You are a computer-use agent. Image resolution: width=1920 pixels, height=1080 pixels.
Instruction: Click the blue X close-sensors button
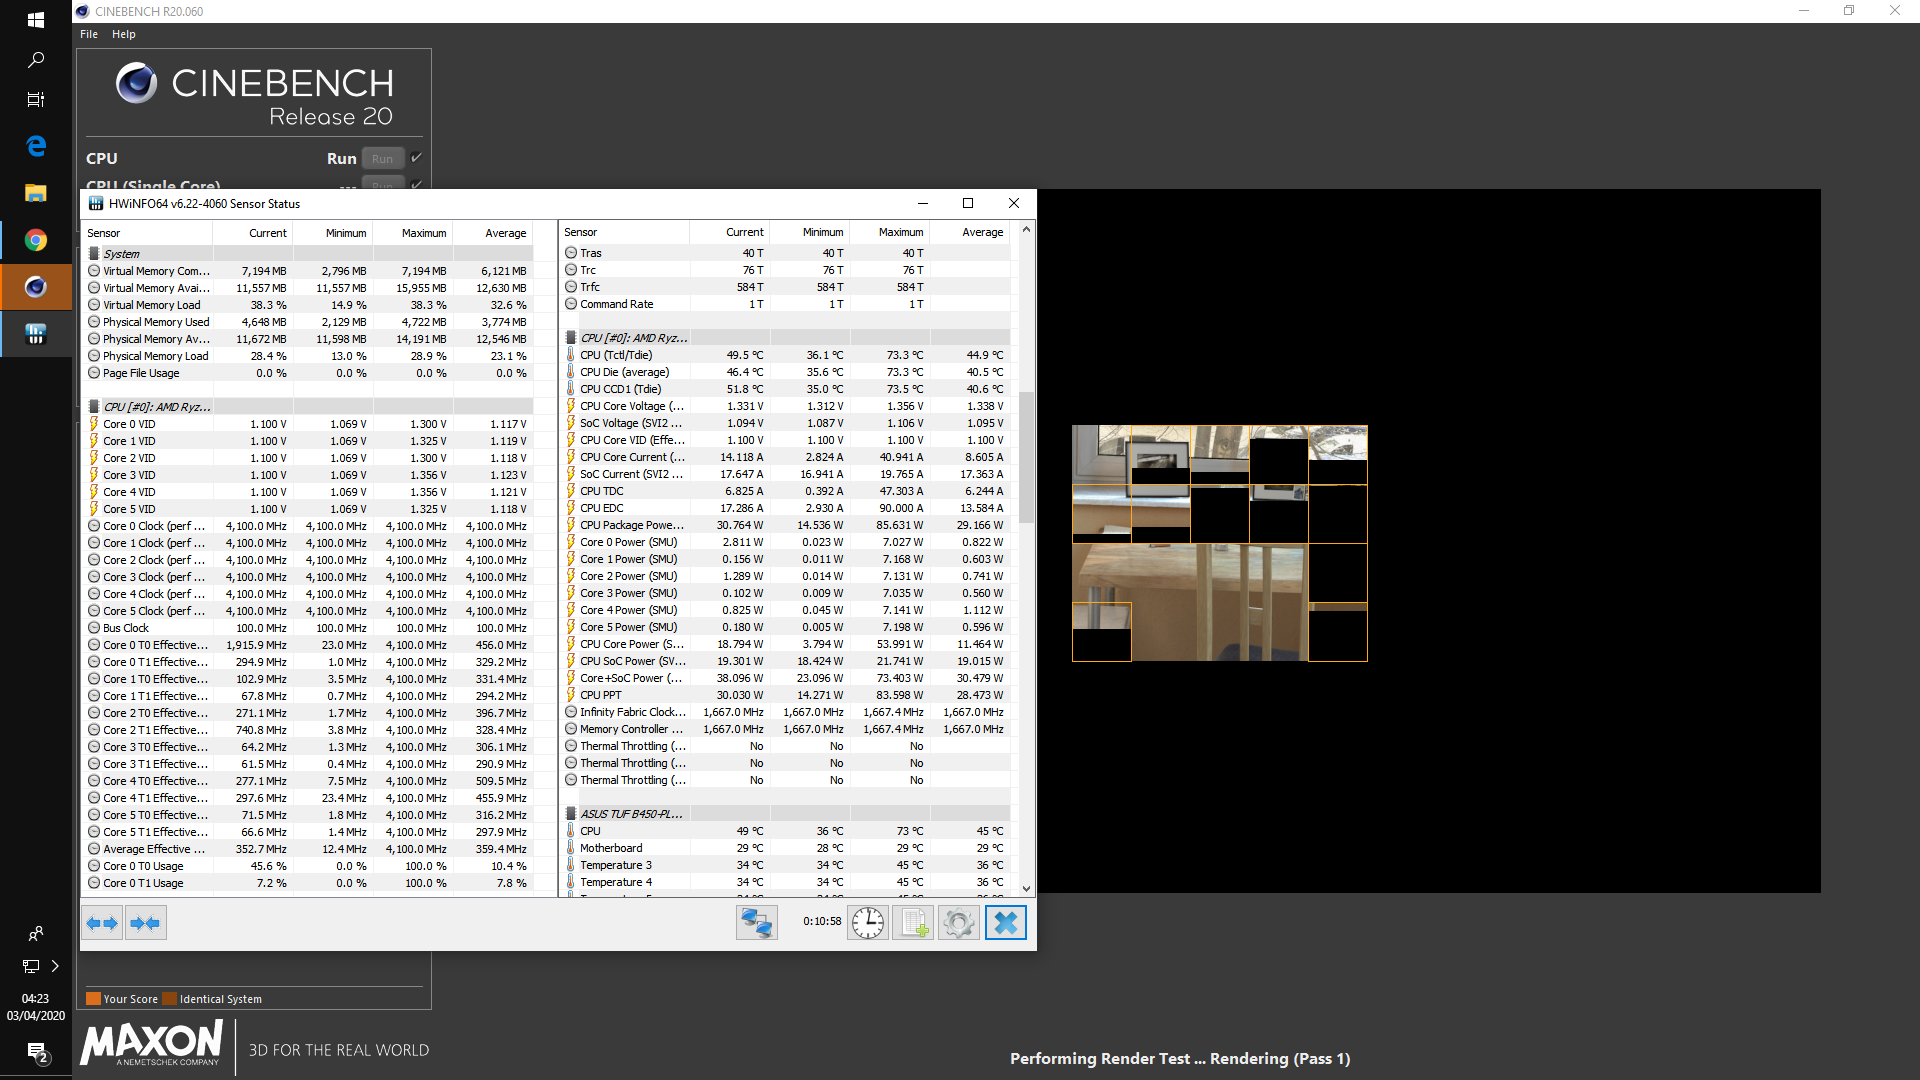[1006, 923]
